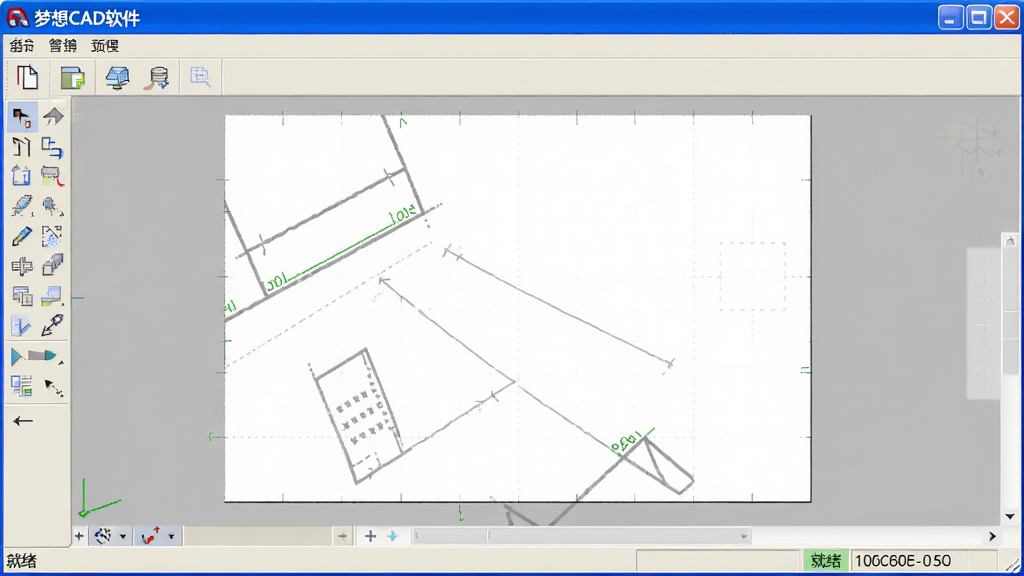Click the teal play triangle icon

(x=17, y=357)
